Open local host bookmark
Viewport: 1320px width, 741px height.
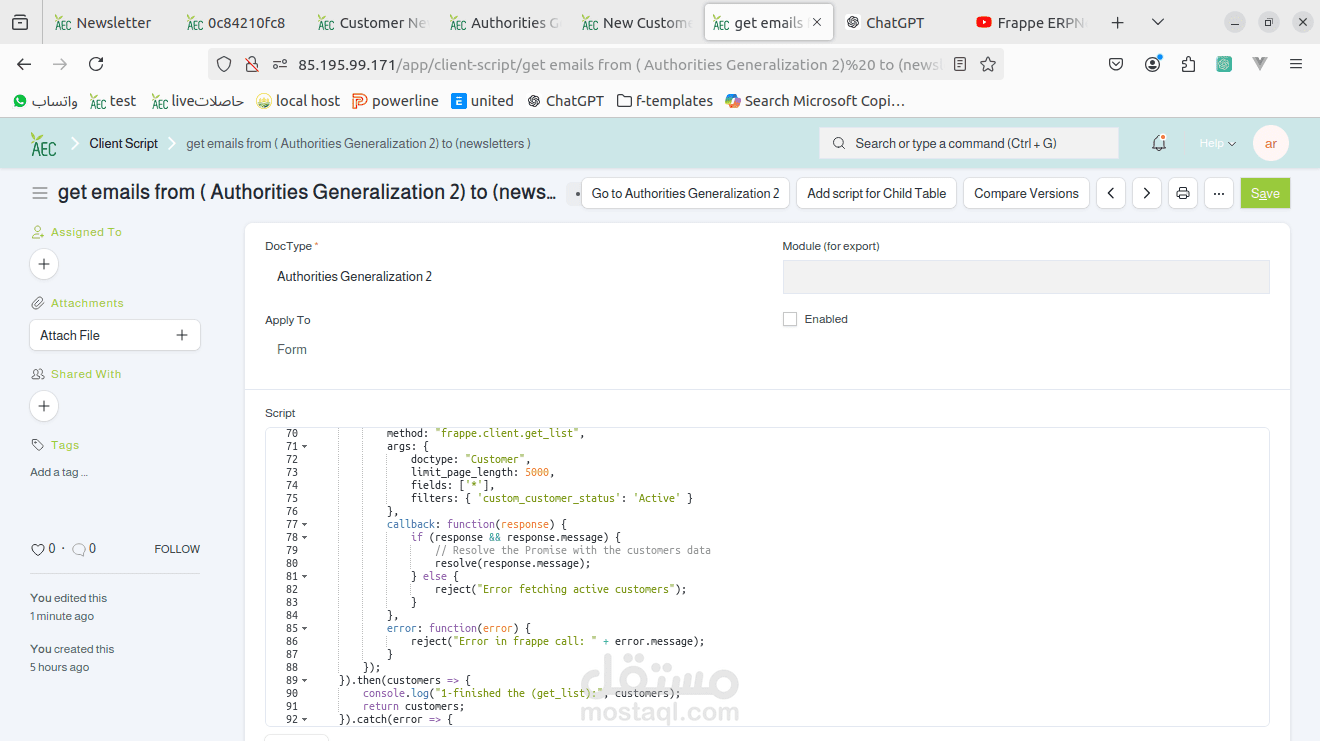click(x=298, y=101)
